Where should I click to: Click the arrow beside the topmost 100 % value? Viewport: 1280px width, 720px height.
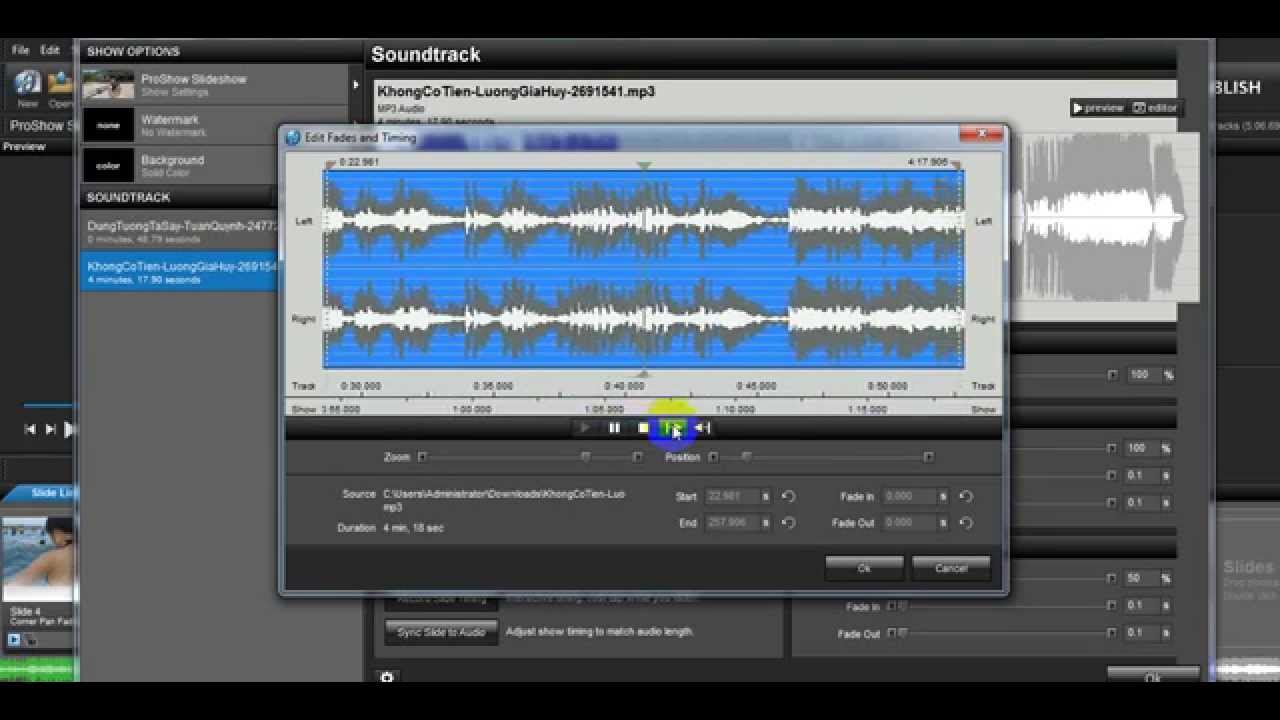pos(1112,375)
